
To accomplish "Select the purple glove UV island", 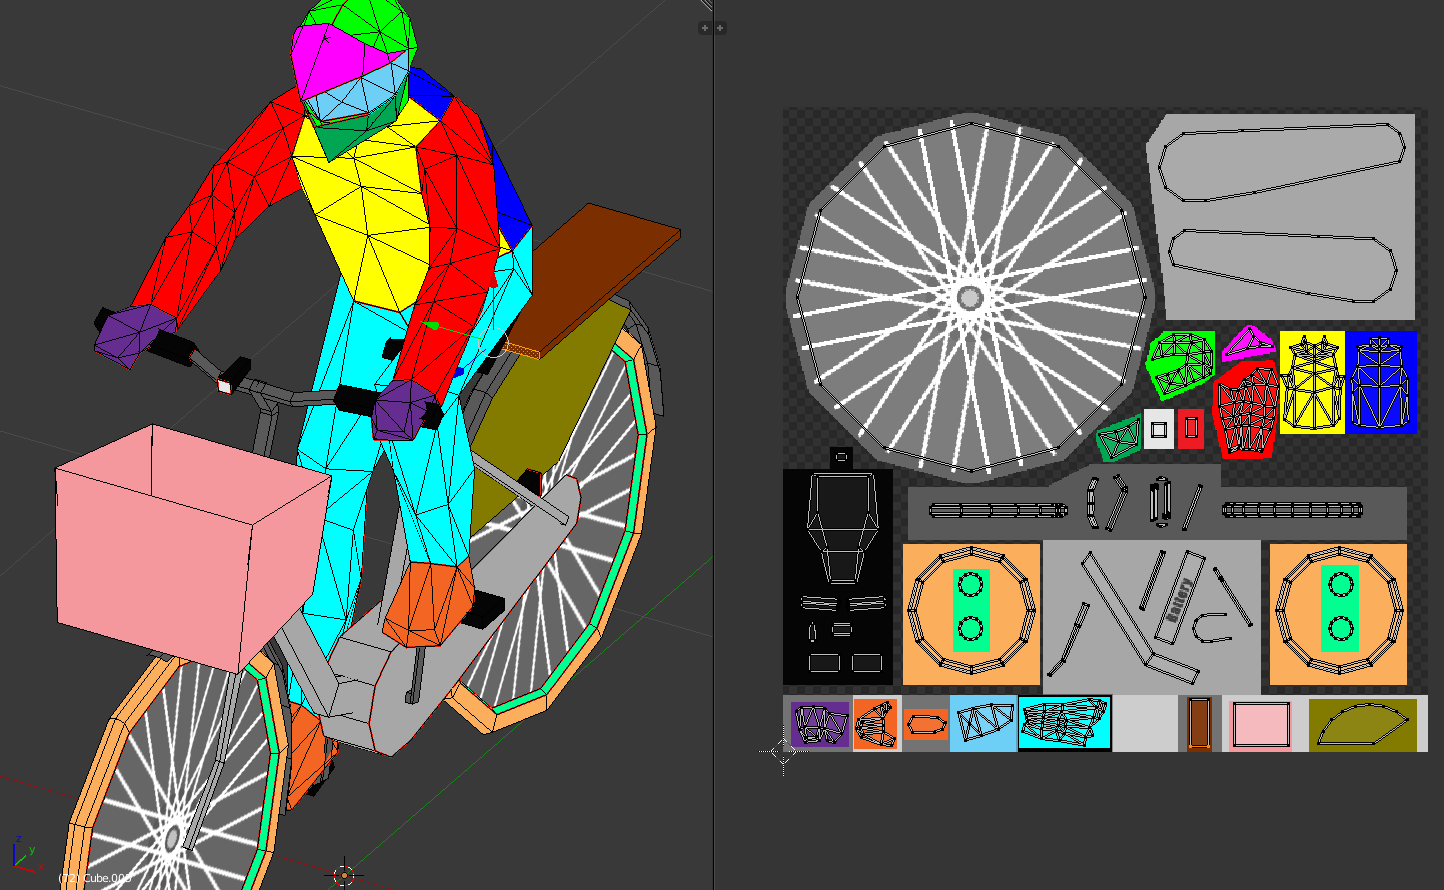I will coord(820,723).
